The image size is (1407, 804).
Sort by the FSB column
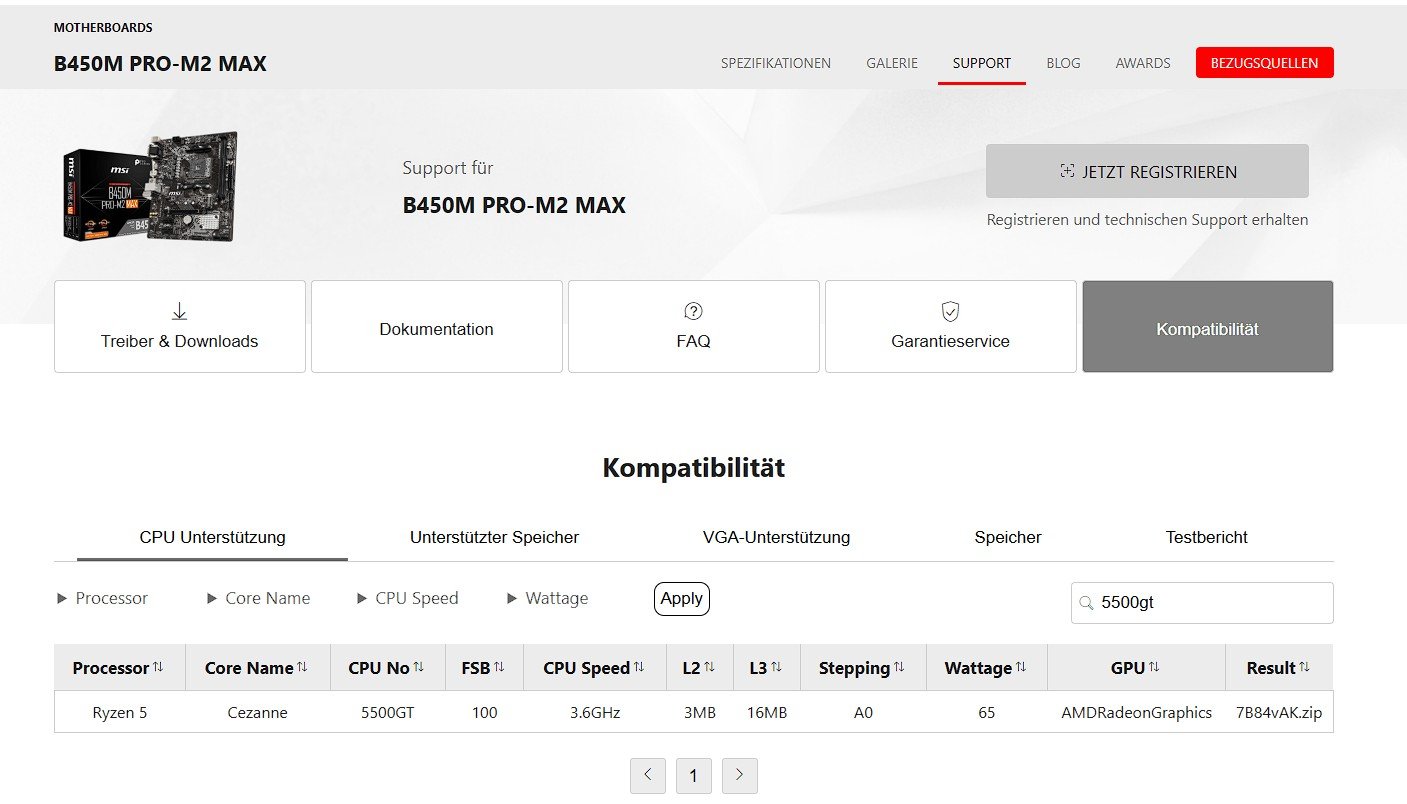[484, 667]
